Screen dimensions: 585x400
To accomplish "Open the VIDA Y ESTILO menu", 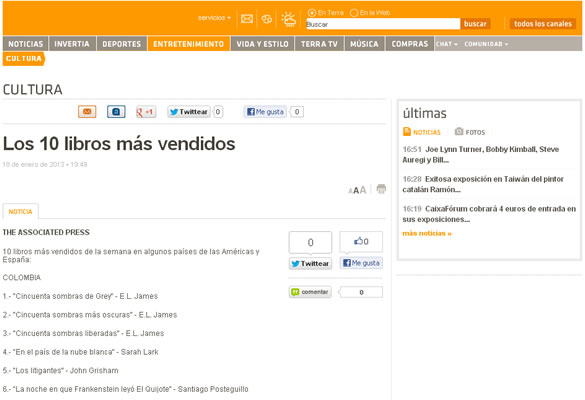I will tap(262, 44).
